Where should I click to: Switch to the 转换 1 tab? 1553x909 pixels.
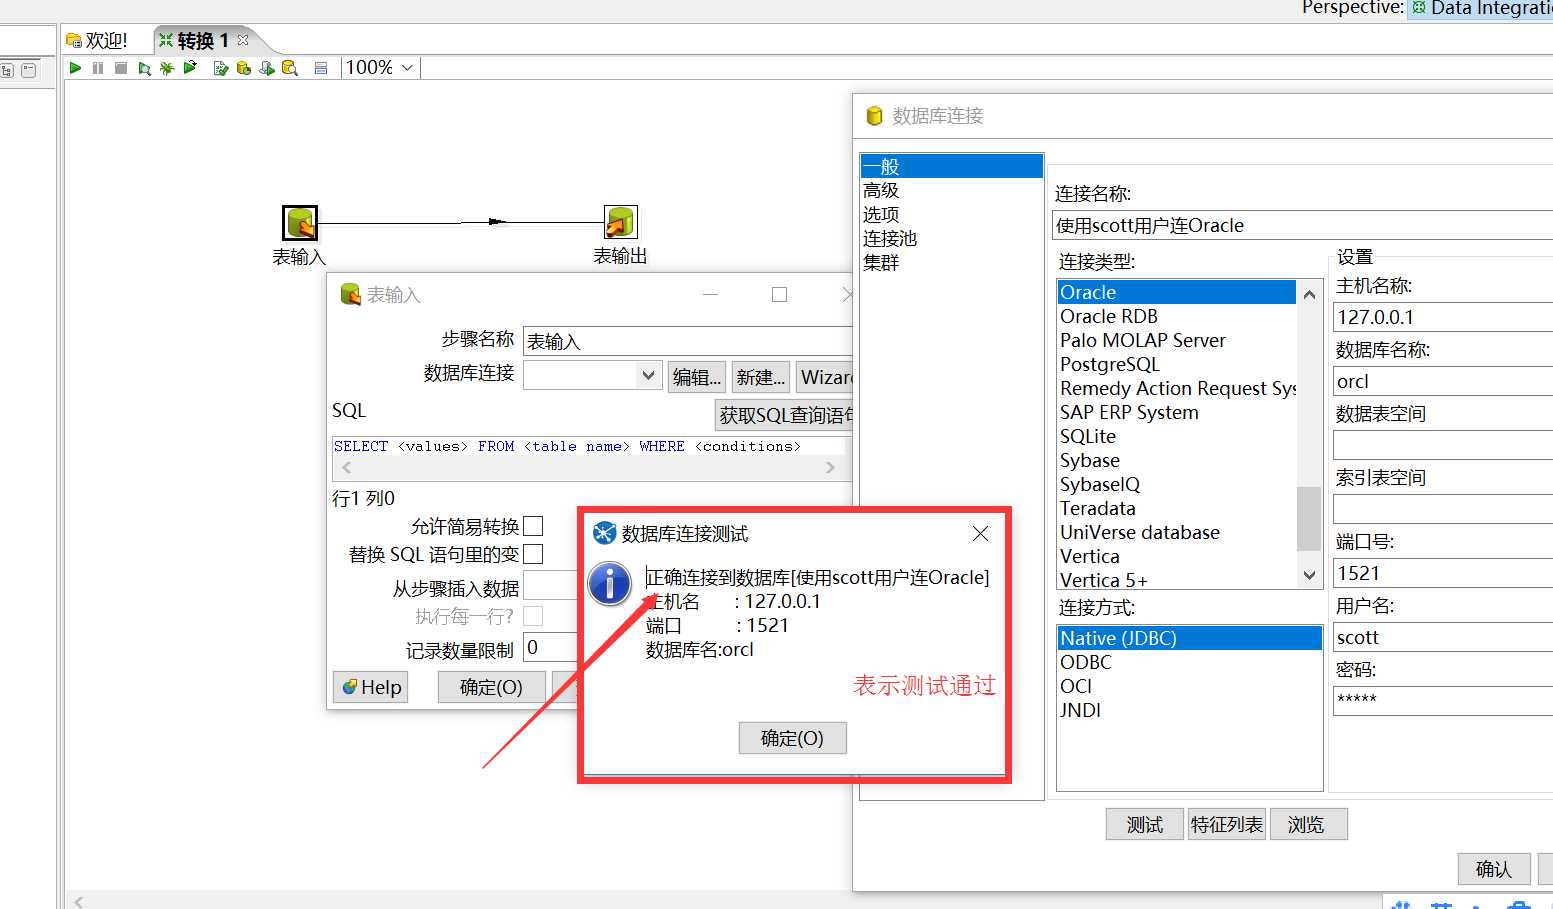coord(203,40)
